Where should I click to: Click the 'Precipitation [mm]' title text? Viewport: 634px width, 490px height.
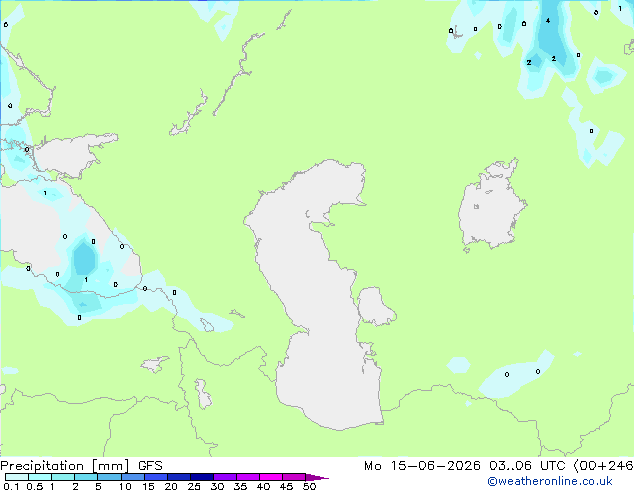click(64, 466)
